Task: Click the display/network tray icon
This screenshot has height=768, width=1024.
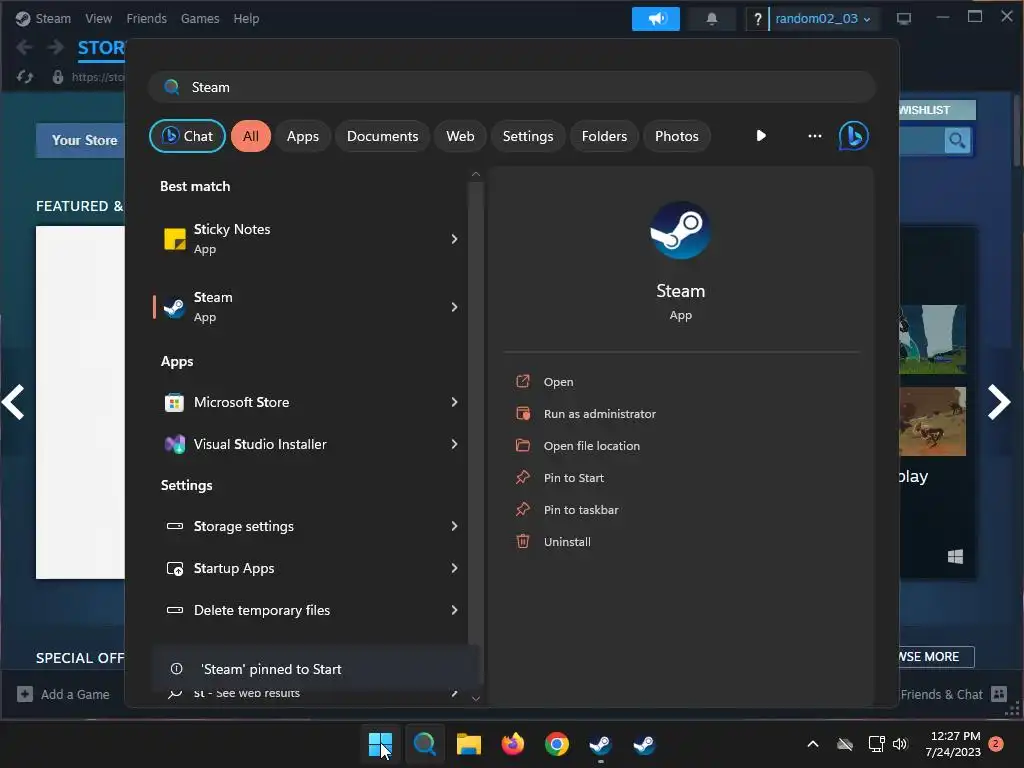Action: (x=876, y=744)
